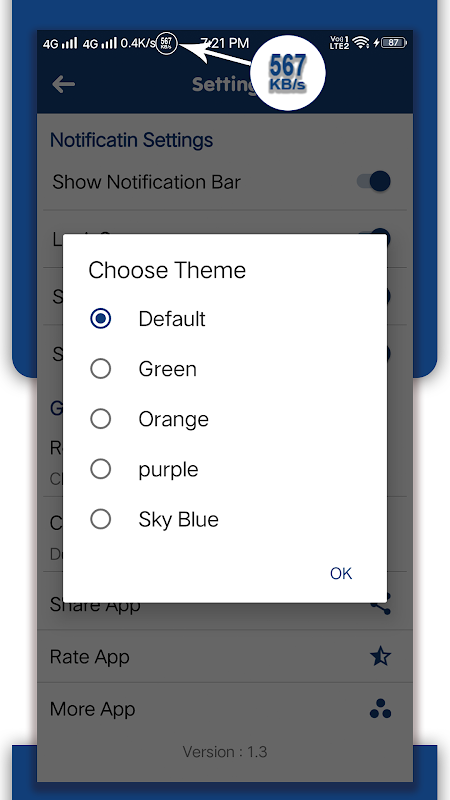Tap the share icon beside Share App
Screen dimensions: 450x800
point(380,606)
